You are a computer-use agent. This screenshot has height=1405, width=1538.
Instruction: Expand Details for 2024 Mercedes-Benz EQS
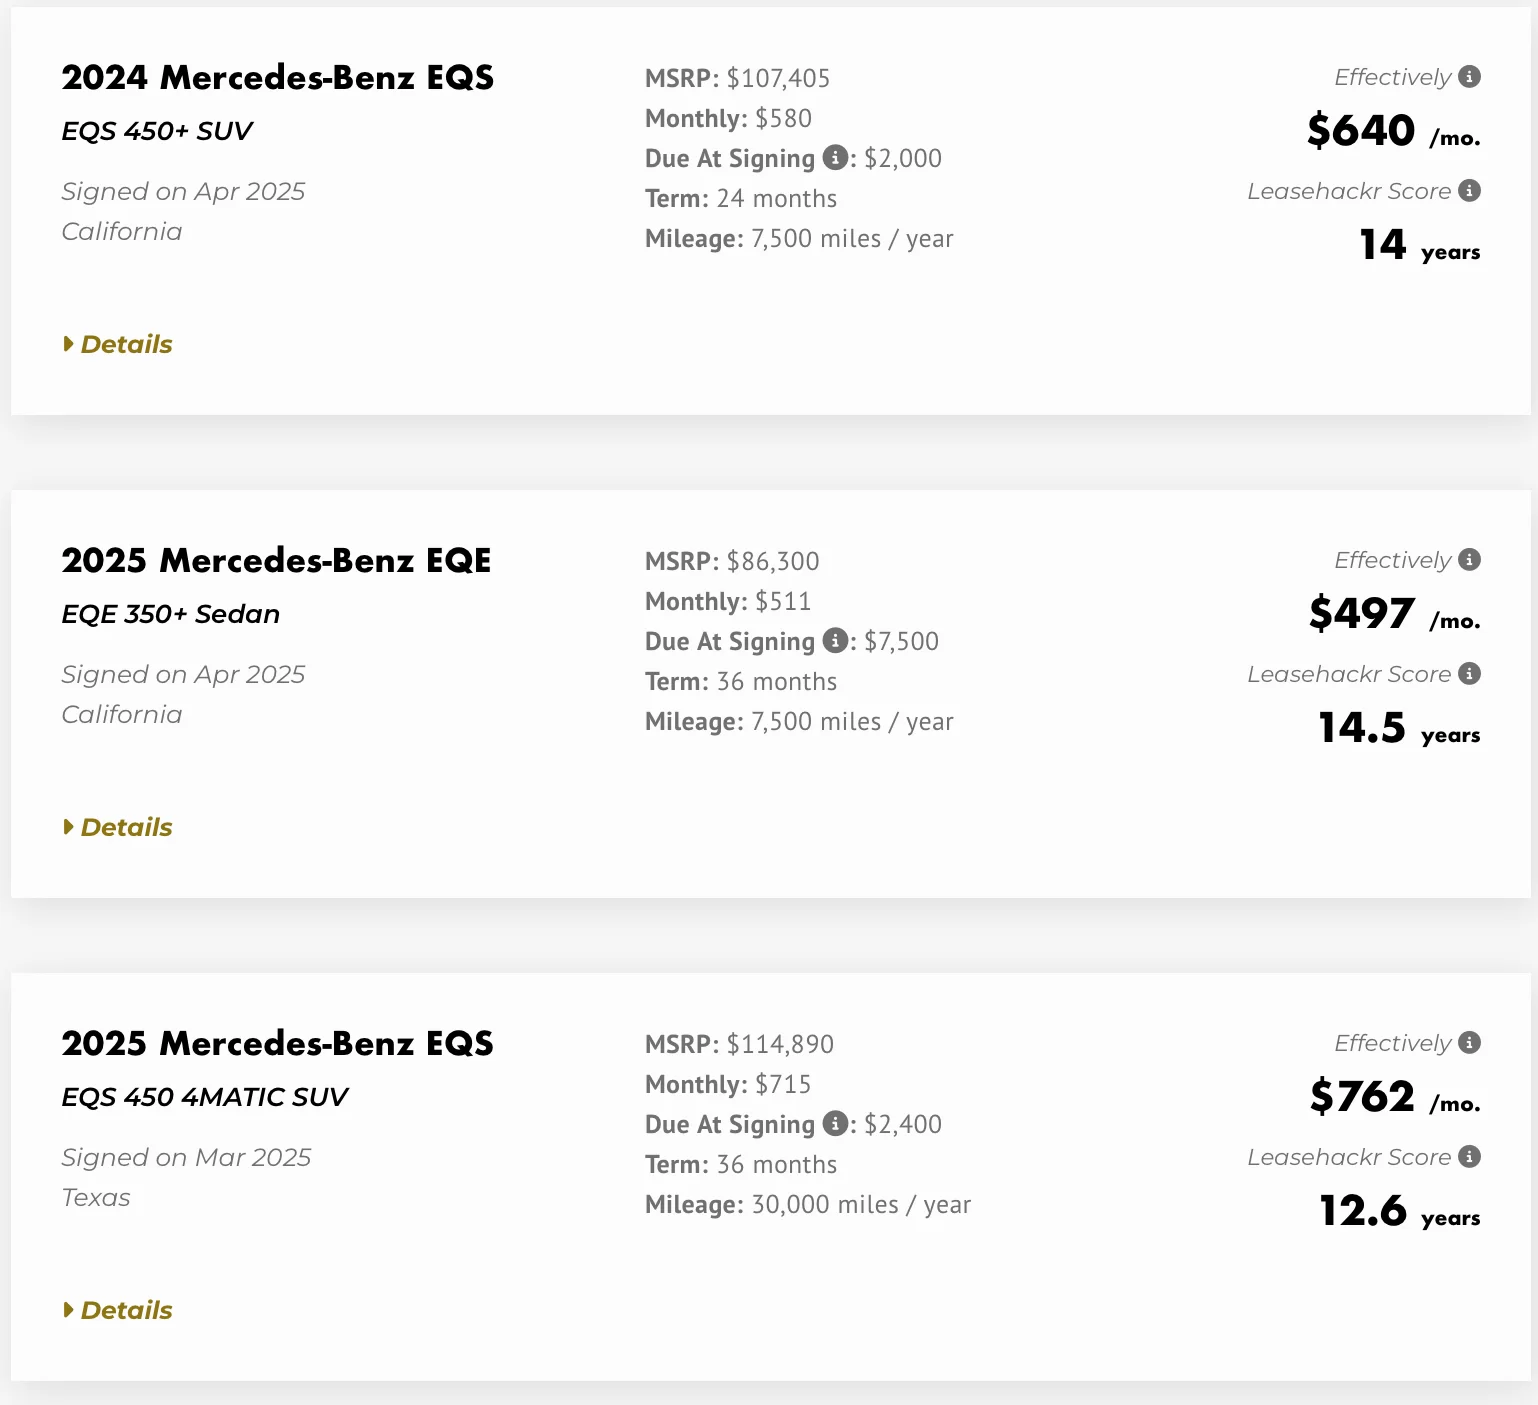click(118, 344)
